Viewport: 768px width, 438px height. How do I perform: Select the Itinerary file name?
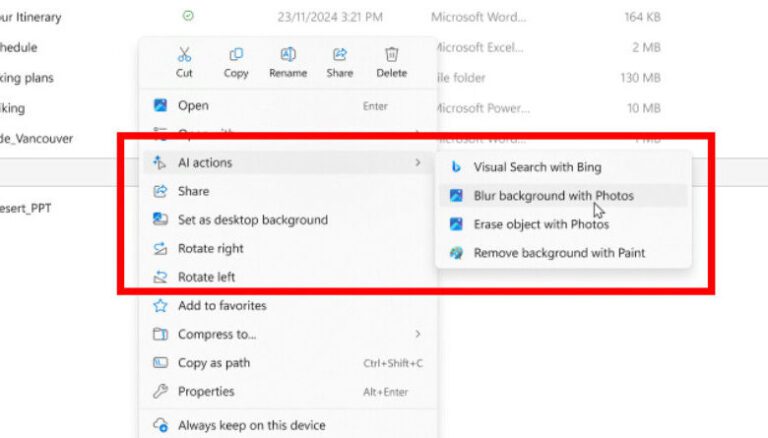[31, 17]
